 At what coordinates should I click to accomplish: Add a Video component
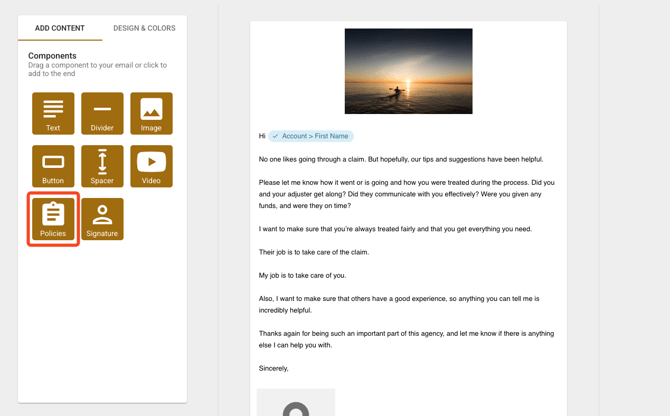coord(151,166)
